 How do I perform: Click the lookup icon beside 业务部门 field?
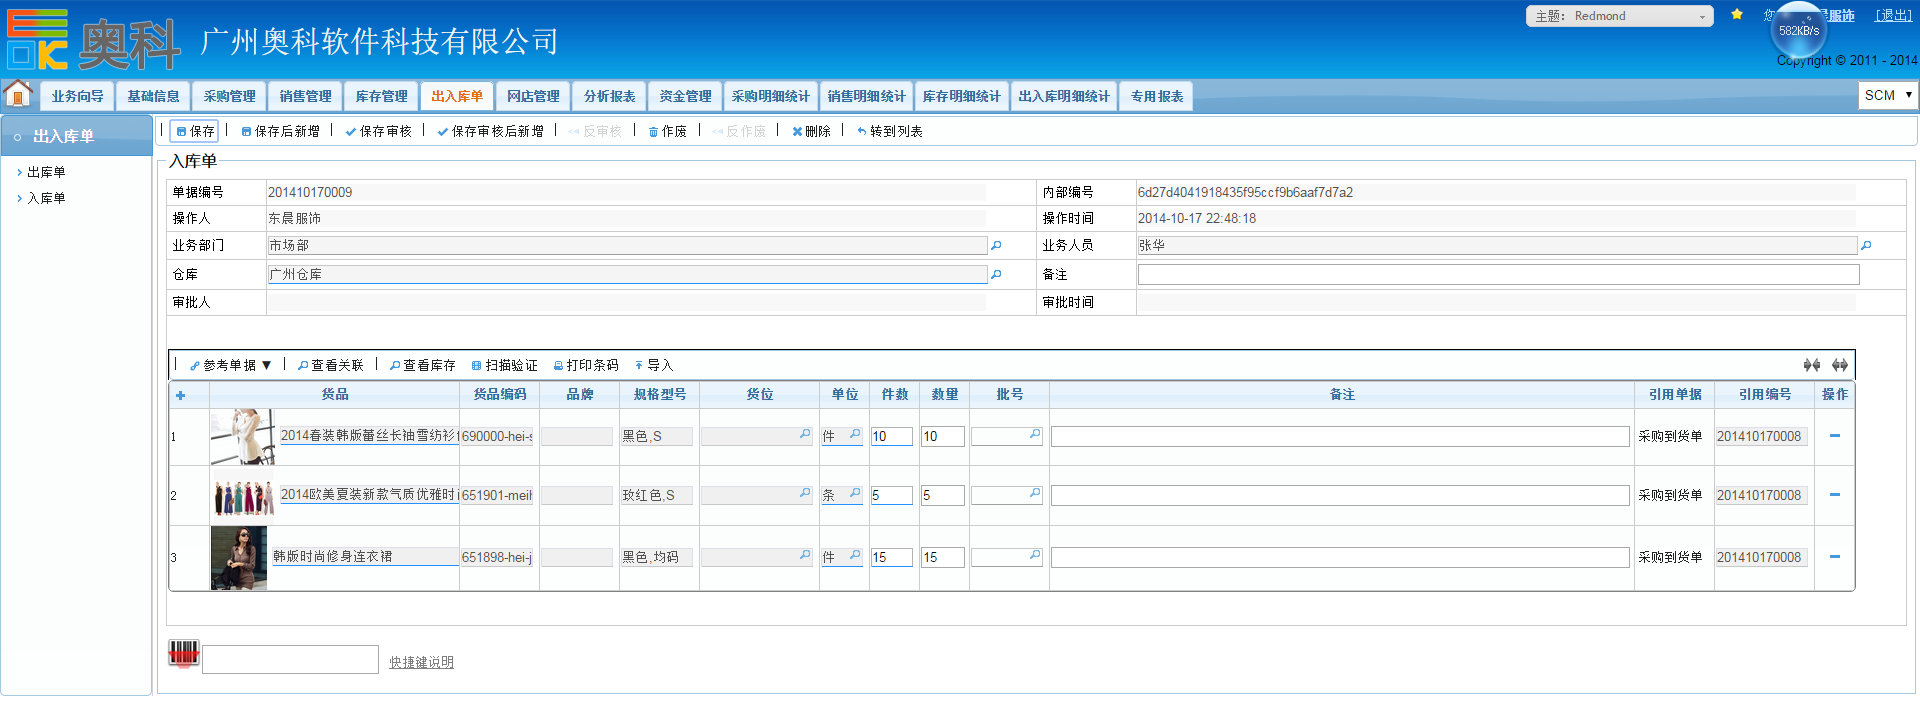[x=996, y=245]
